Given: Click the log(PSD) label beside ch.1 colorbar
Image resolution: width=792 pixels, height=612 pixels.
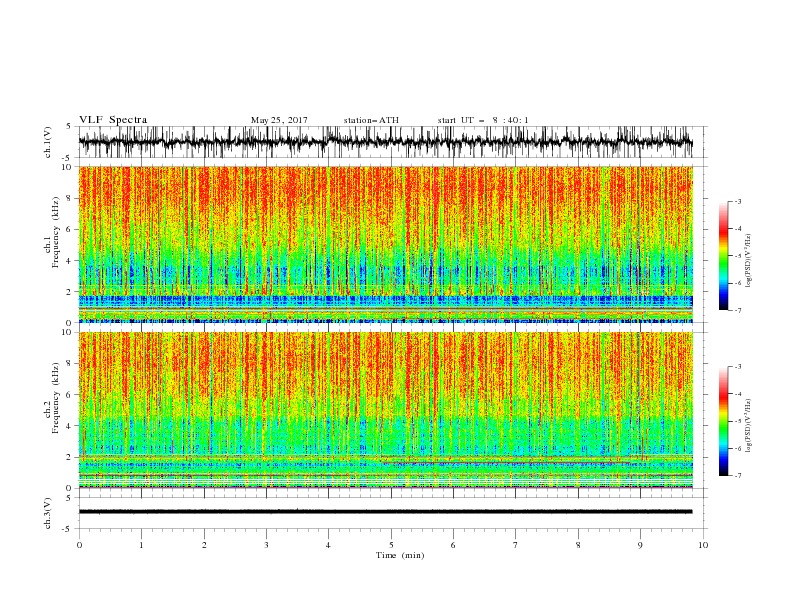Looking at the screenshot, I should coord(749,261).
